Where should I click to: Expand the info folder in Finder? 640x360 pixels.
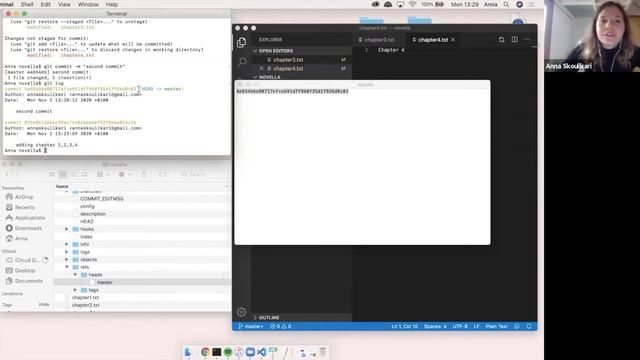(67, 244)
